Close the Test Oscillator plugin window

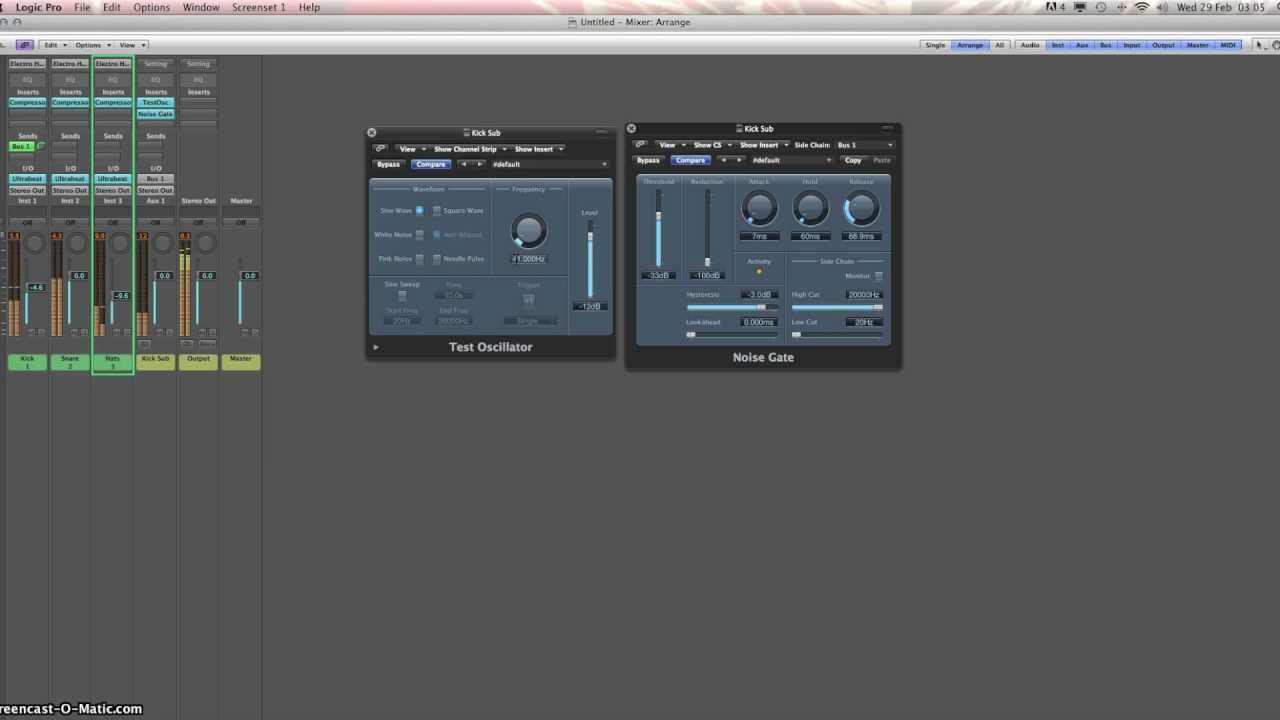[372, 133]
